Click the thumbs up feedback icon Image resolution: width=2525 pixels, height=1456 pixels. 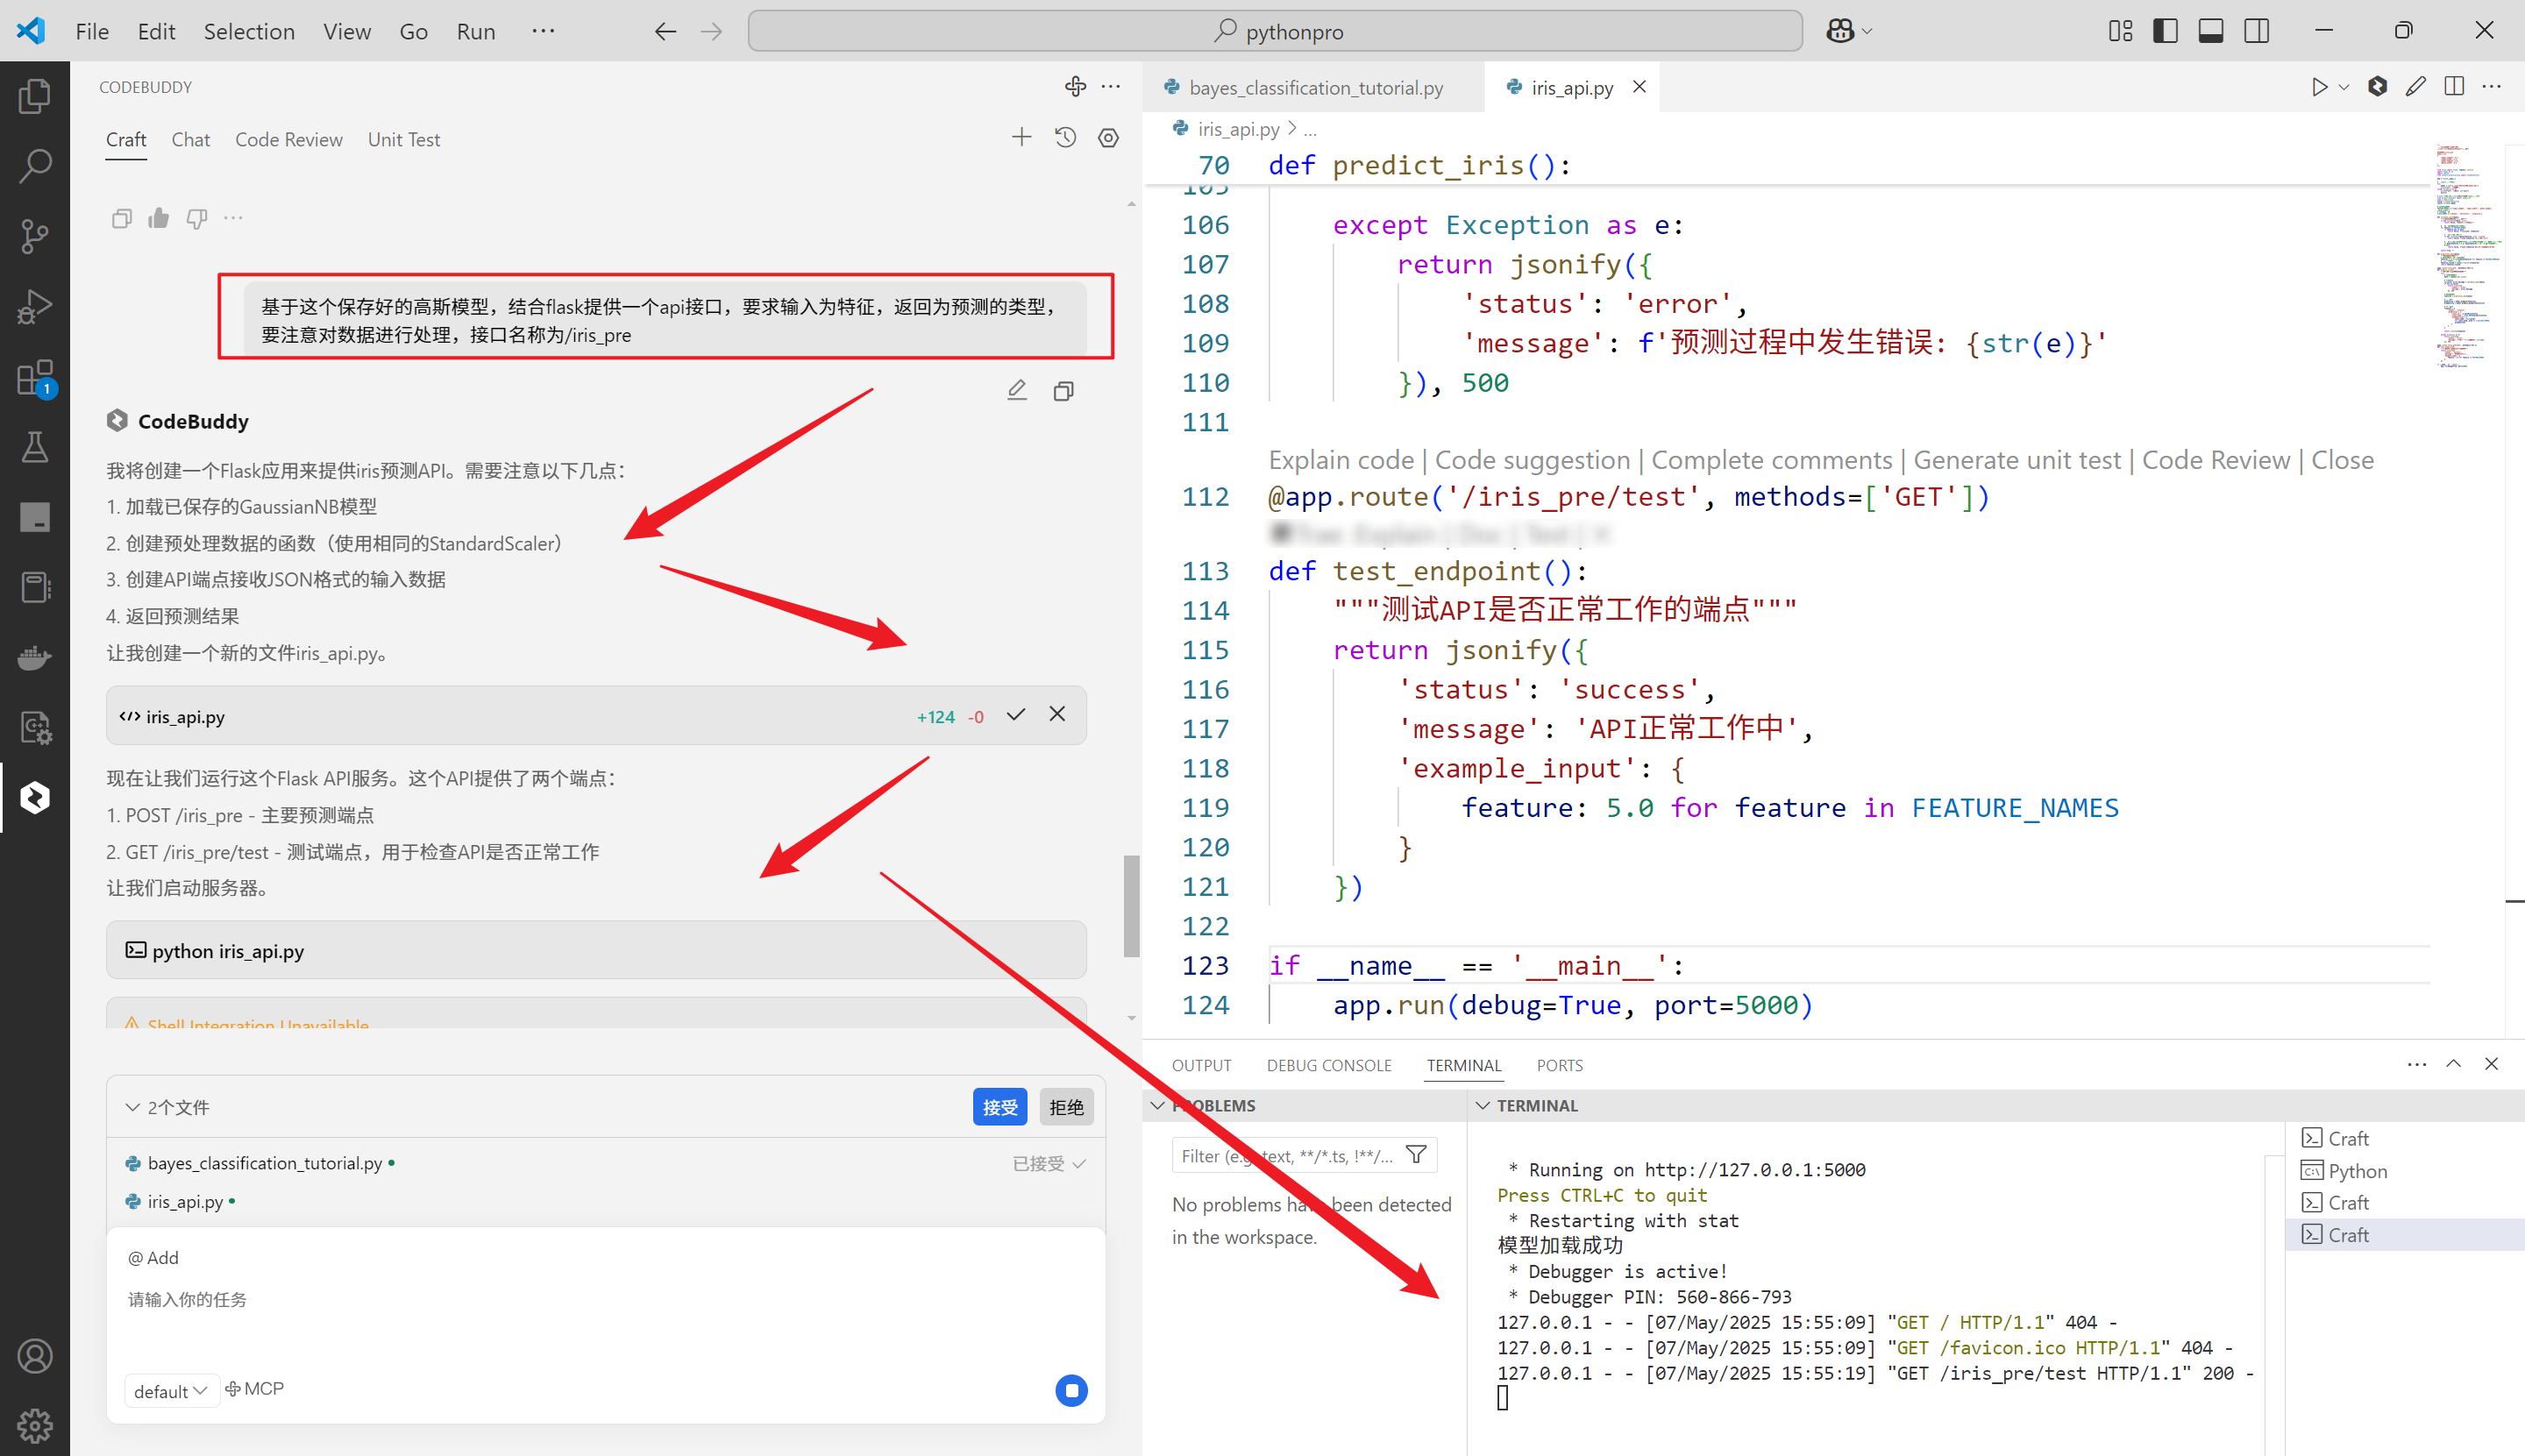[x=159, y=218]
